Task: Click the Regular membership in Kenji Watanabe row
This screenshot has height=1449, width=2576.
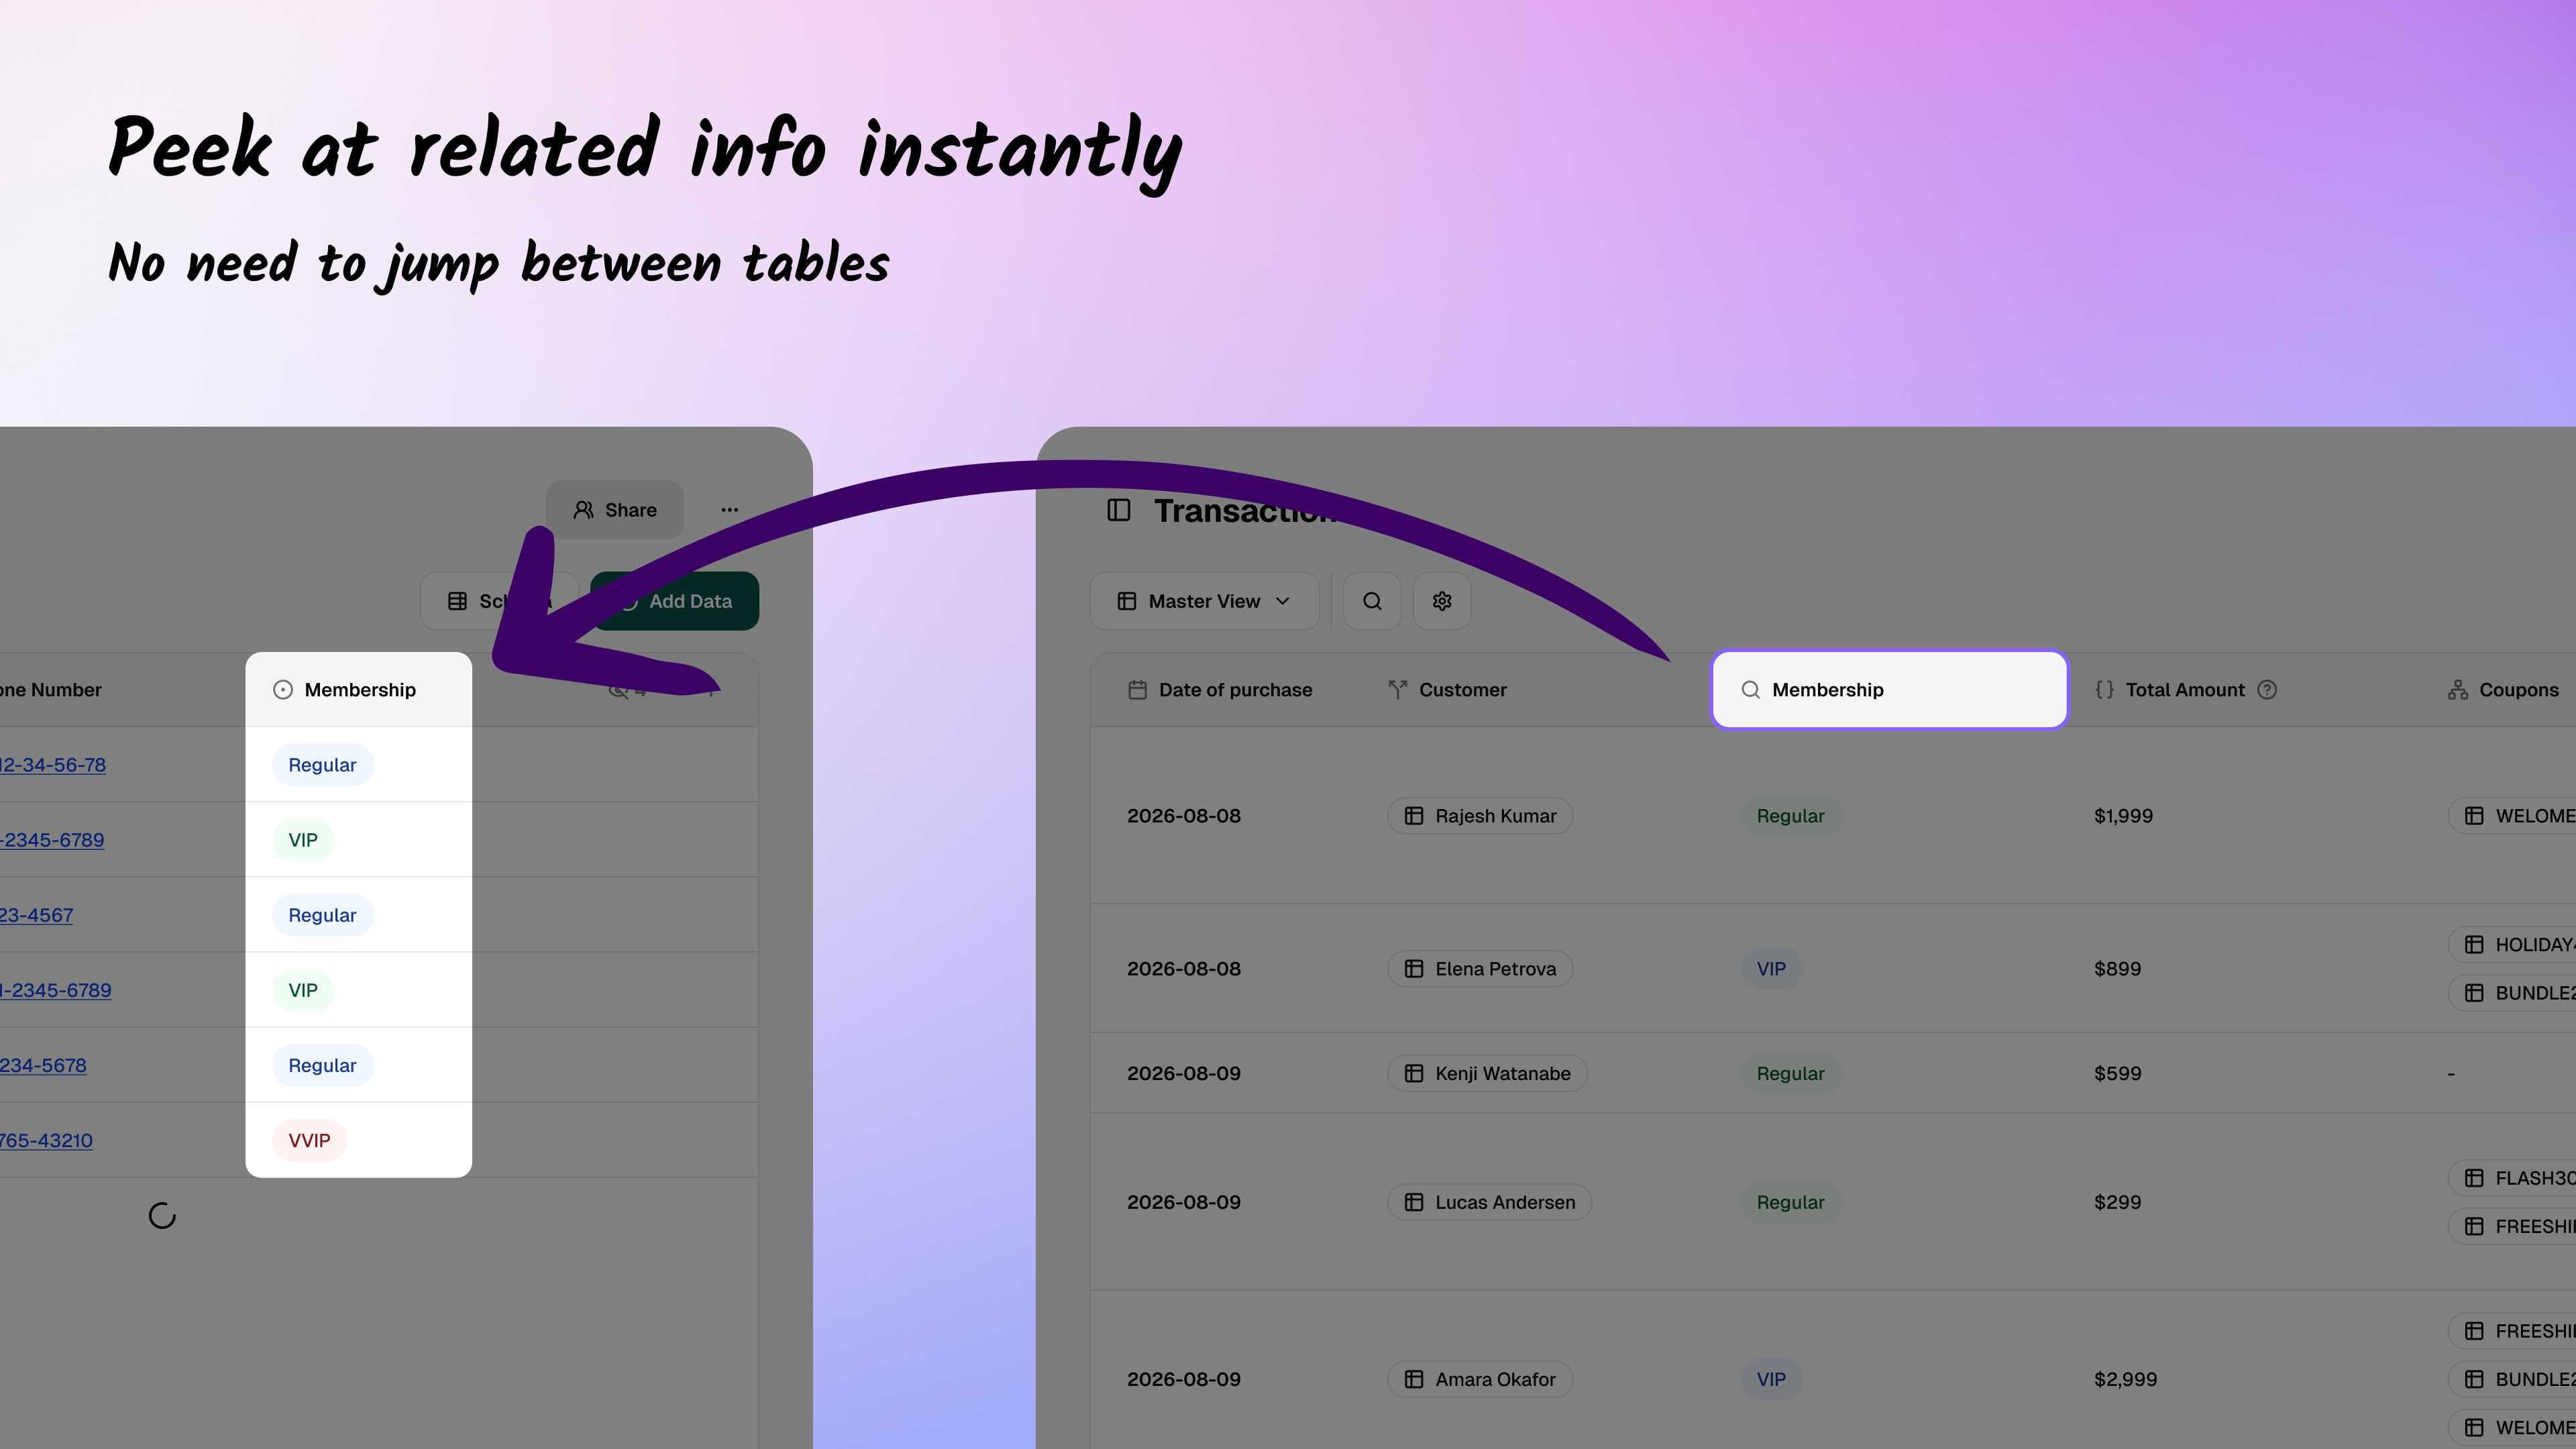Action: click(x=1790, y=1073)
